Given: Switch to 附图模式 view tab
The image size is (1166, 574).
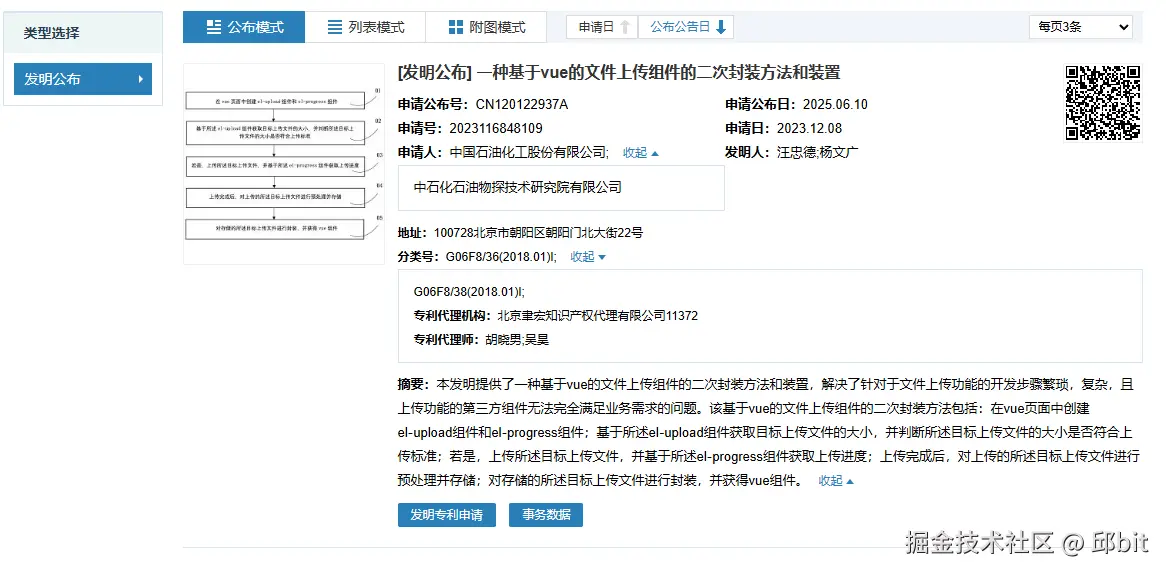Looking at the screenshot, I should coord(486,27).
